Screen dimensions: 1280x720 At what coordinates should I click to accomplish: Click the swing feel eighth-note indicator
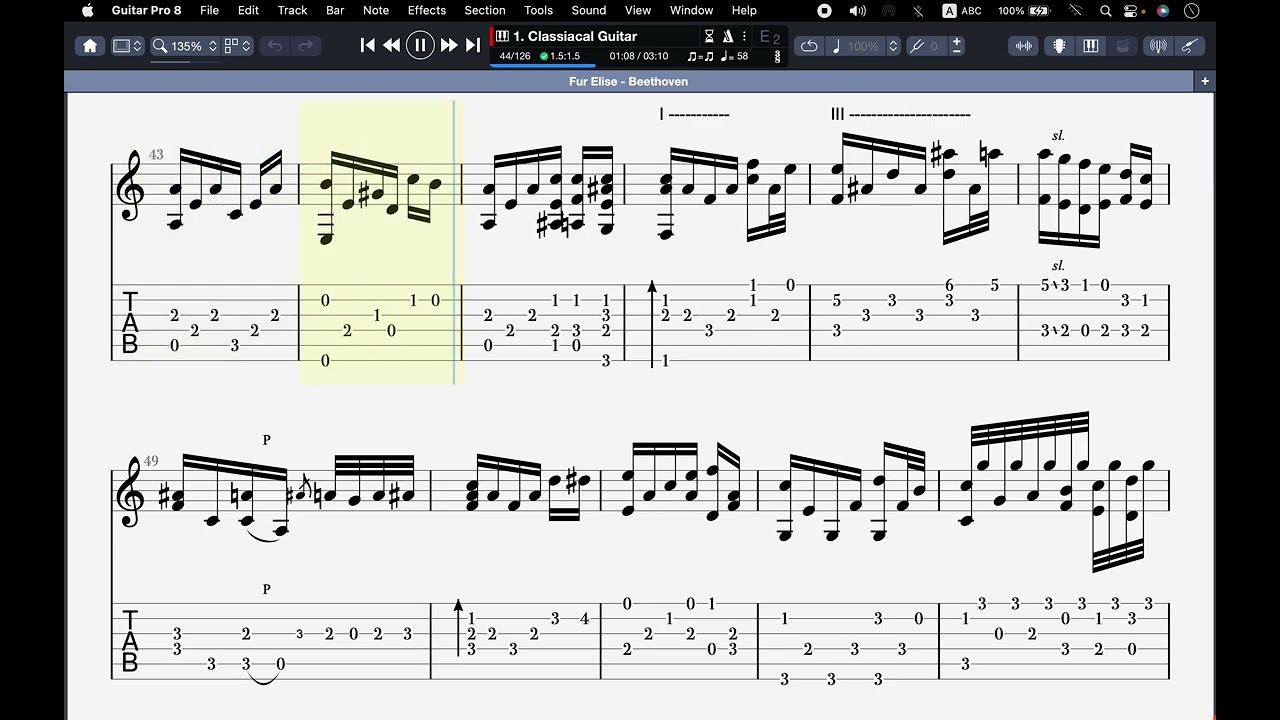click(x=701, y=57)
